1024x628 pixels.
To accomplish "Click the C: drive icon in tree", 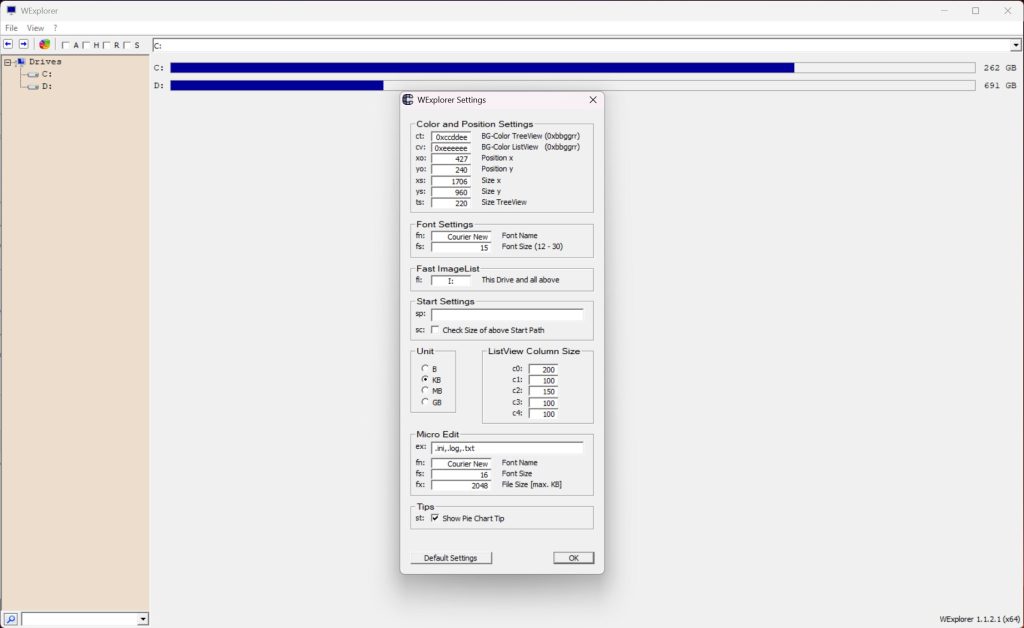I will pos(33,74).
